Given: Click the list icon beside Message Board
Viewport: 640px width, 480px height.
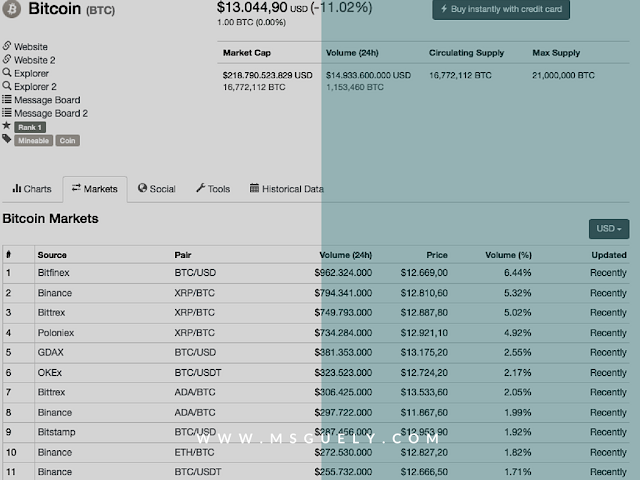Looking at the screenshot, I should [7, 99].
